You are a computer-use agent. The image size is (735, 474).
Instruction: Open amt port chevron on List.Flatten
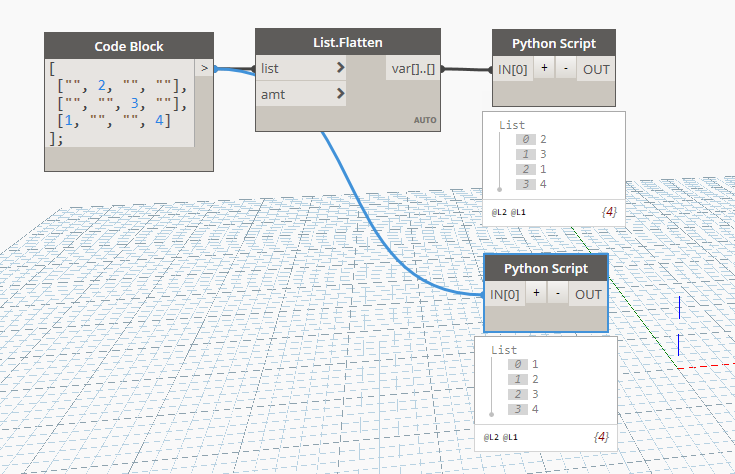pos(341,94)
